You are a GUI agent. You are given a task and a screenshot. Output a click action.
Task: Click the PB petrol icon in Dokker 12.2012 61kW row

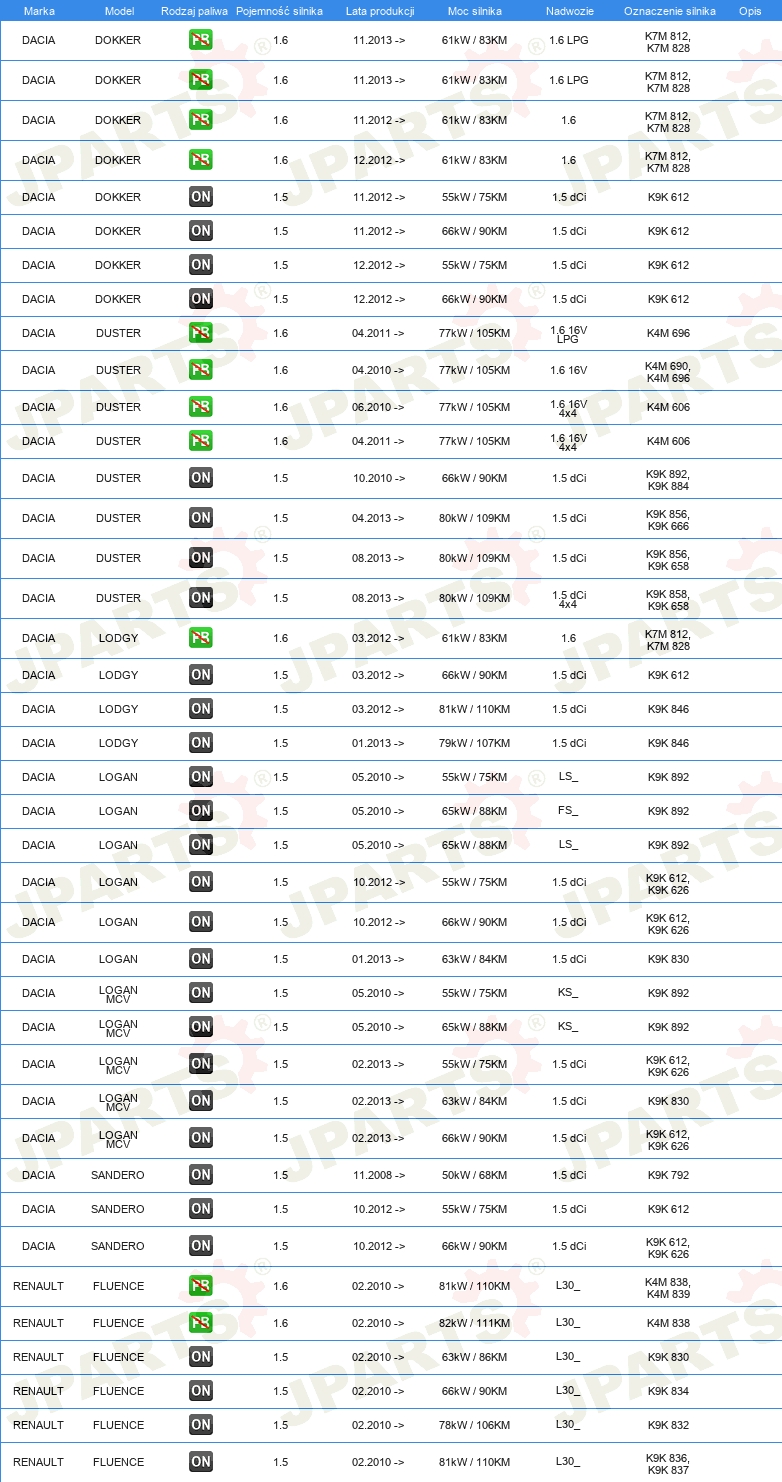click(200, 160)
